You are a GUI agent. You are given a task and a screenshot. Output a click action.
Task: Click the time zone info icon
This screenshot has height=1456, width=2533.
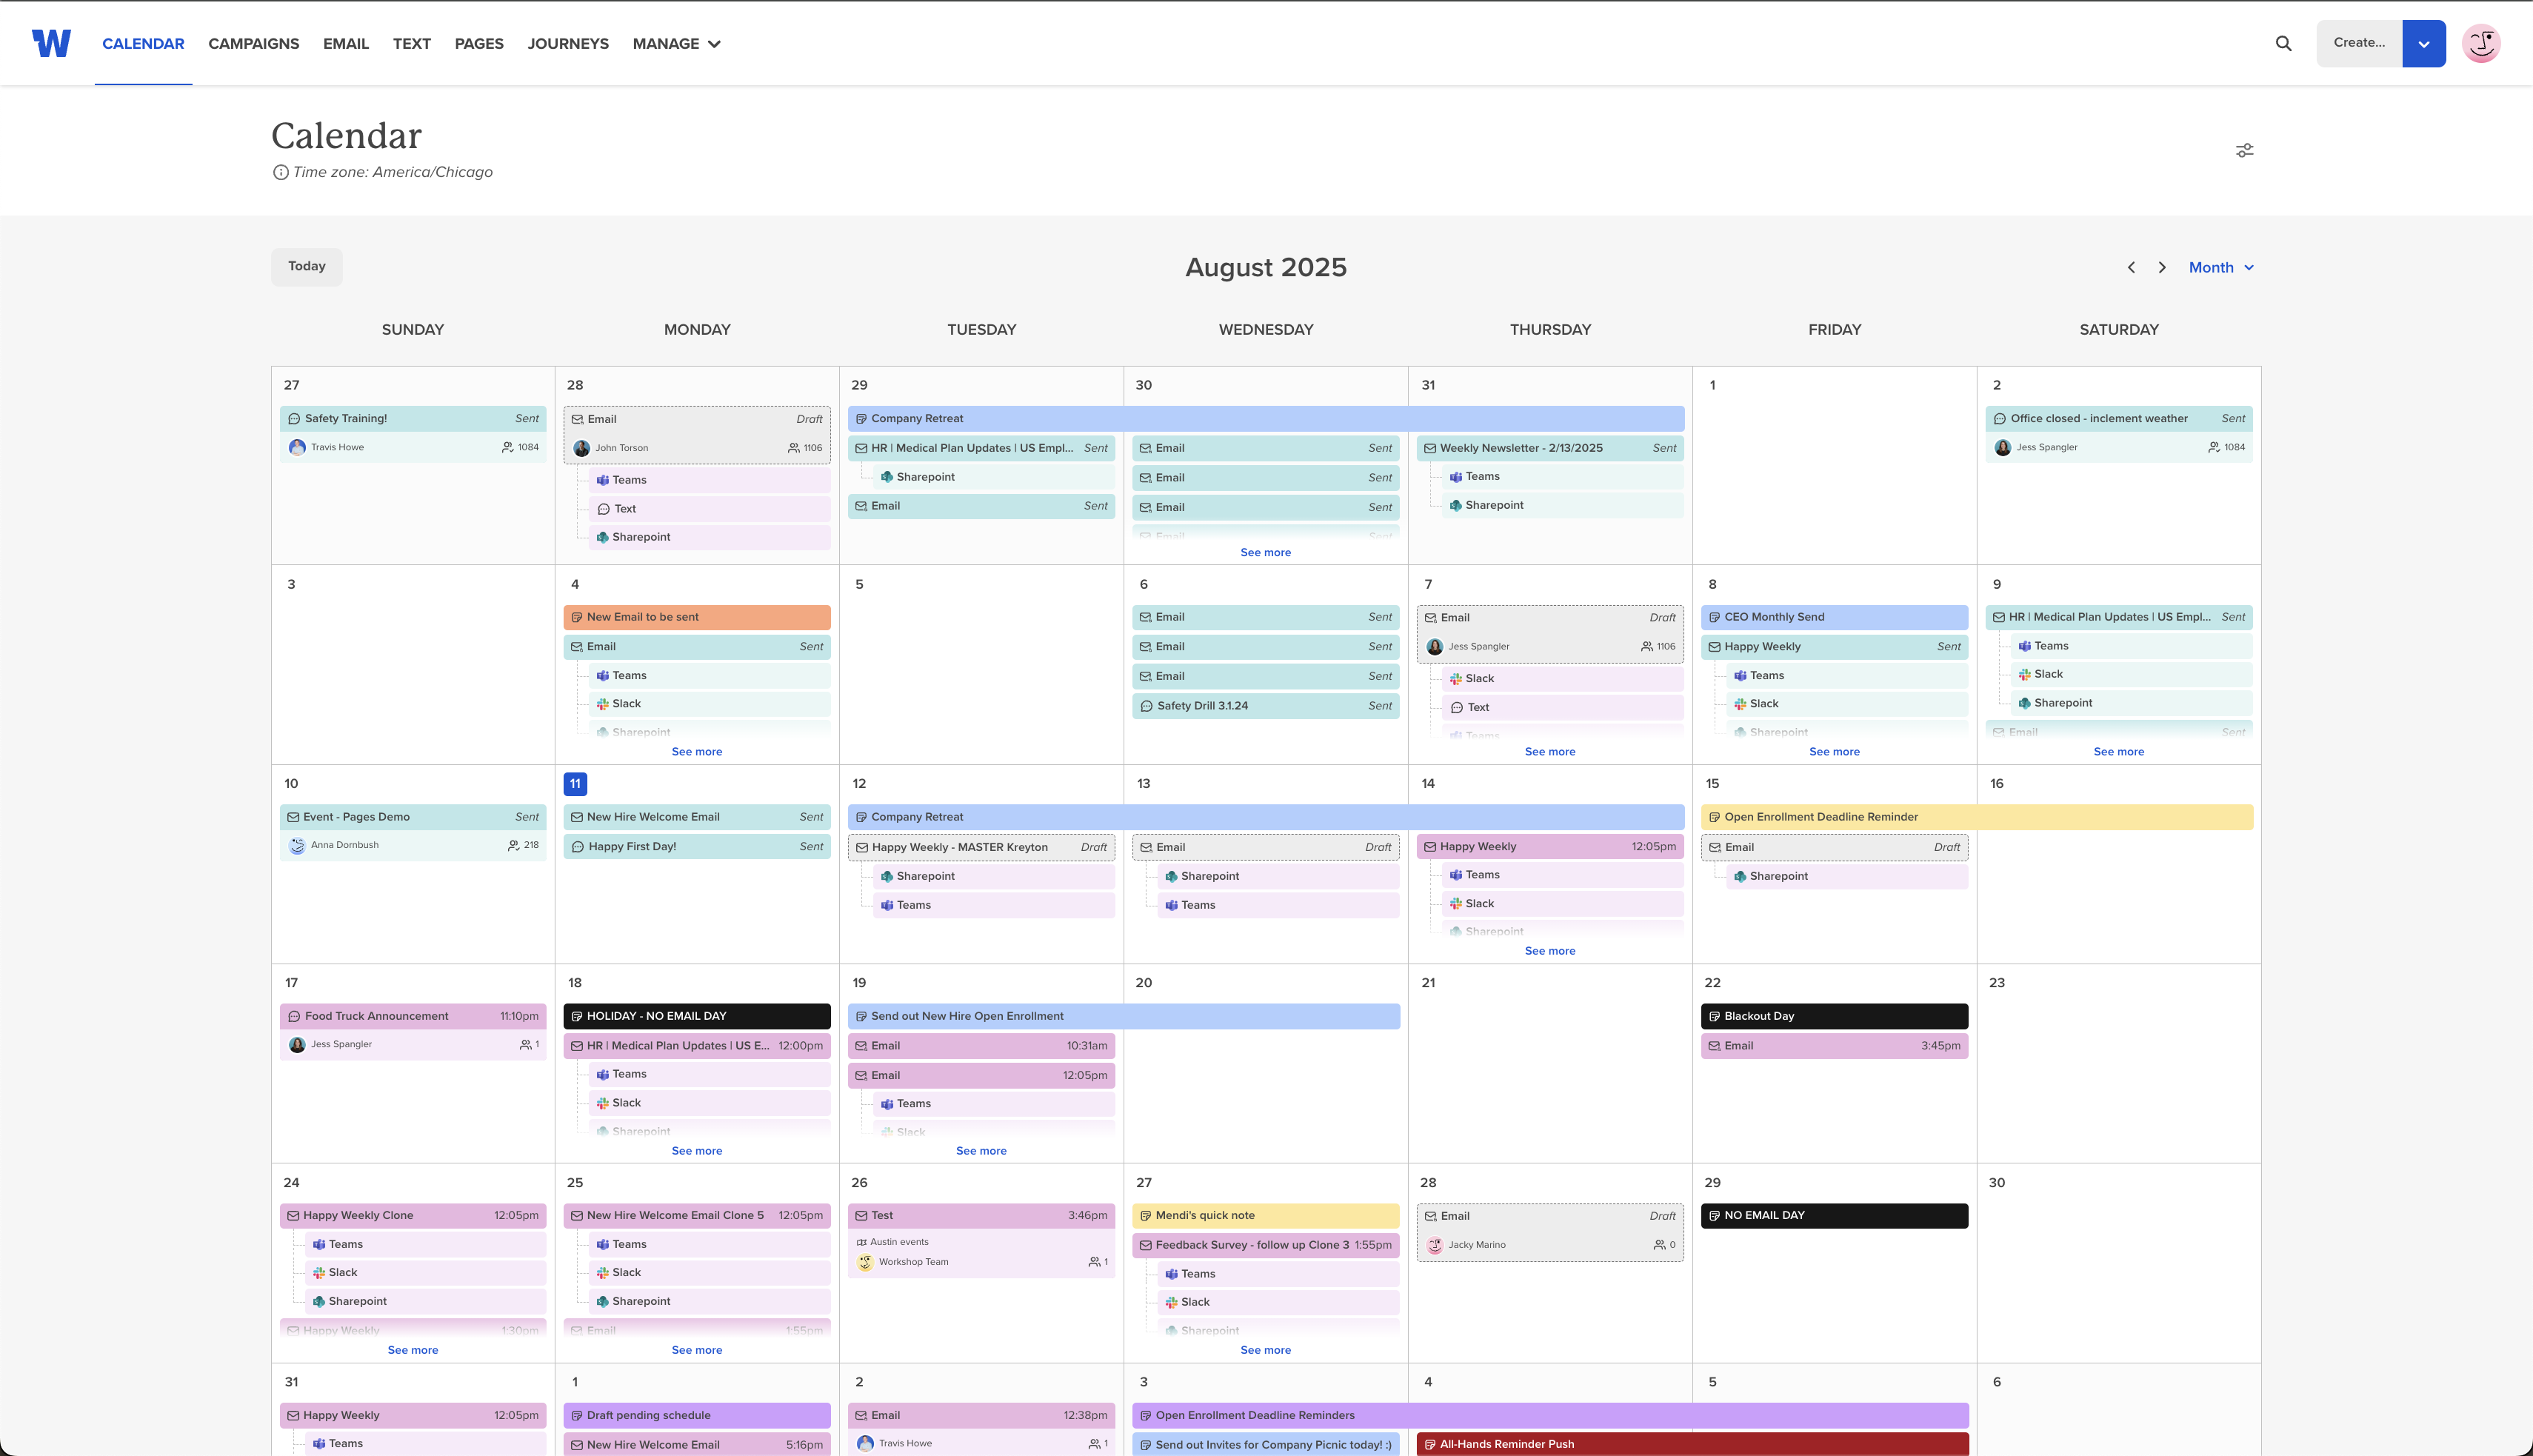281,172
